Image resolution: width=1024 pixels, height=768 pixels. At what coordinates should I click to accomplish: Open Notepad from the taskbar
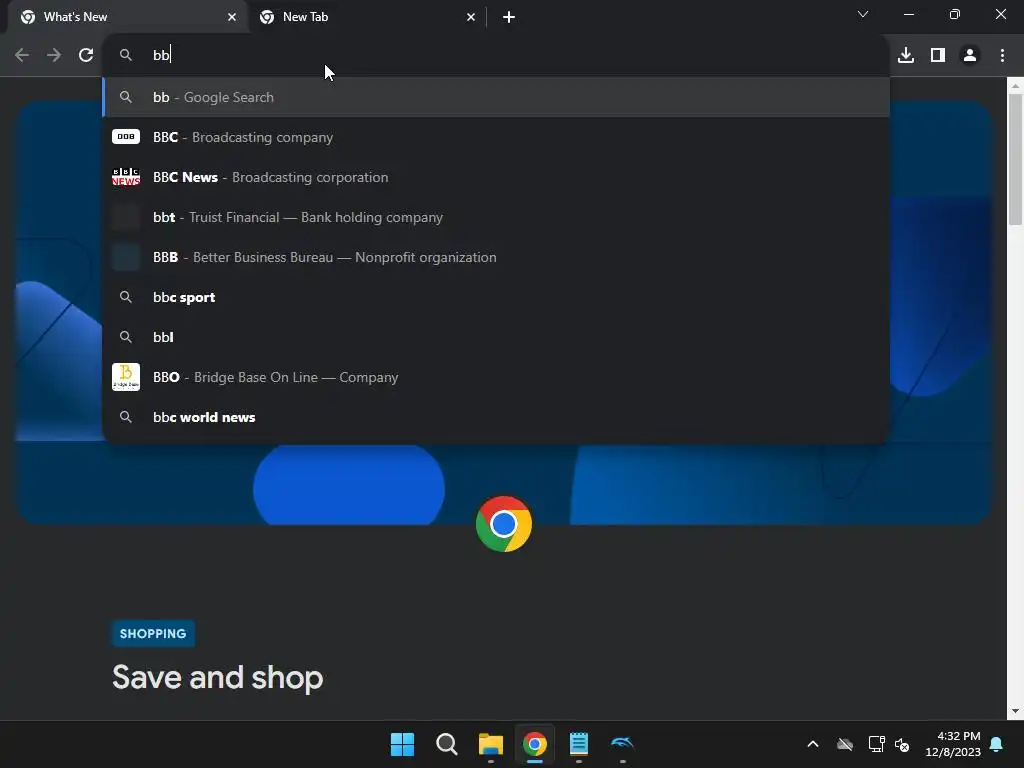[579, 744]
